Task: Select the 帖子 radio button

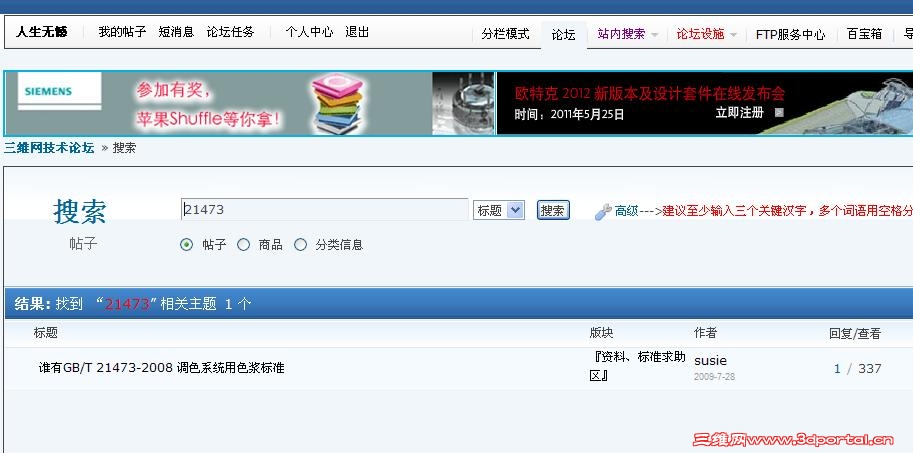Action: click(186, 245)
